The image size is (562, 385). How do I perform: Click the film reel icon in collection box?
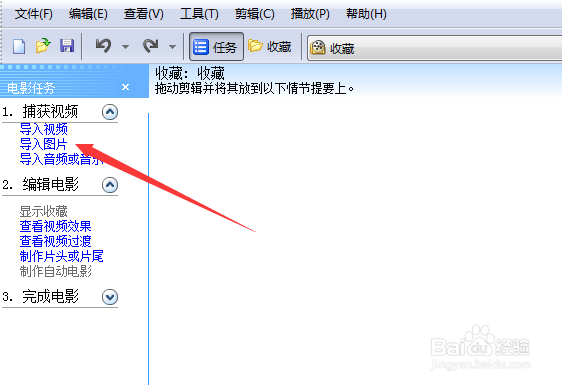pos(317,48)
